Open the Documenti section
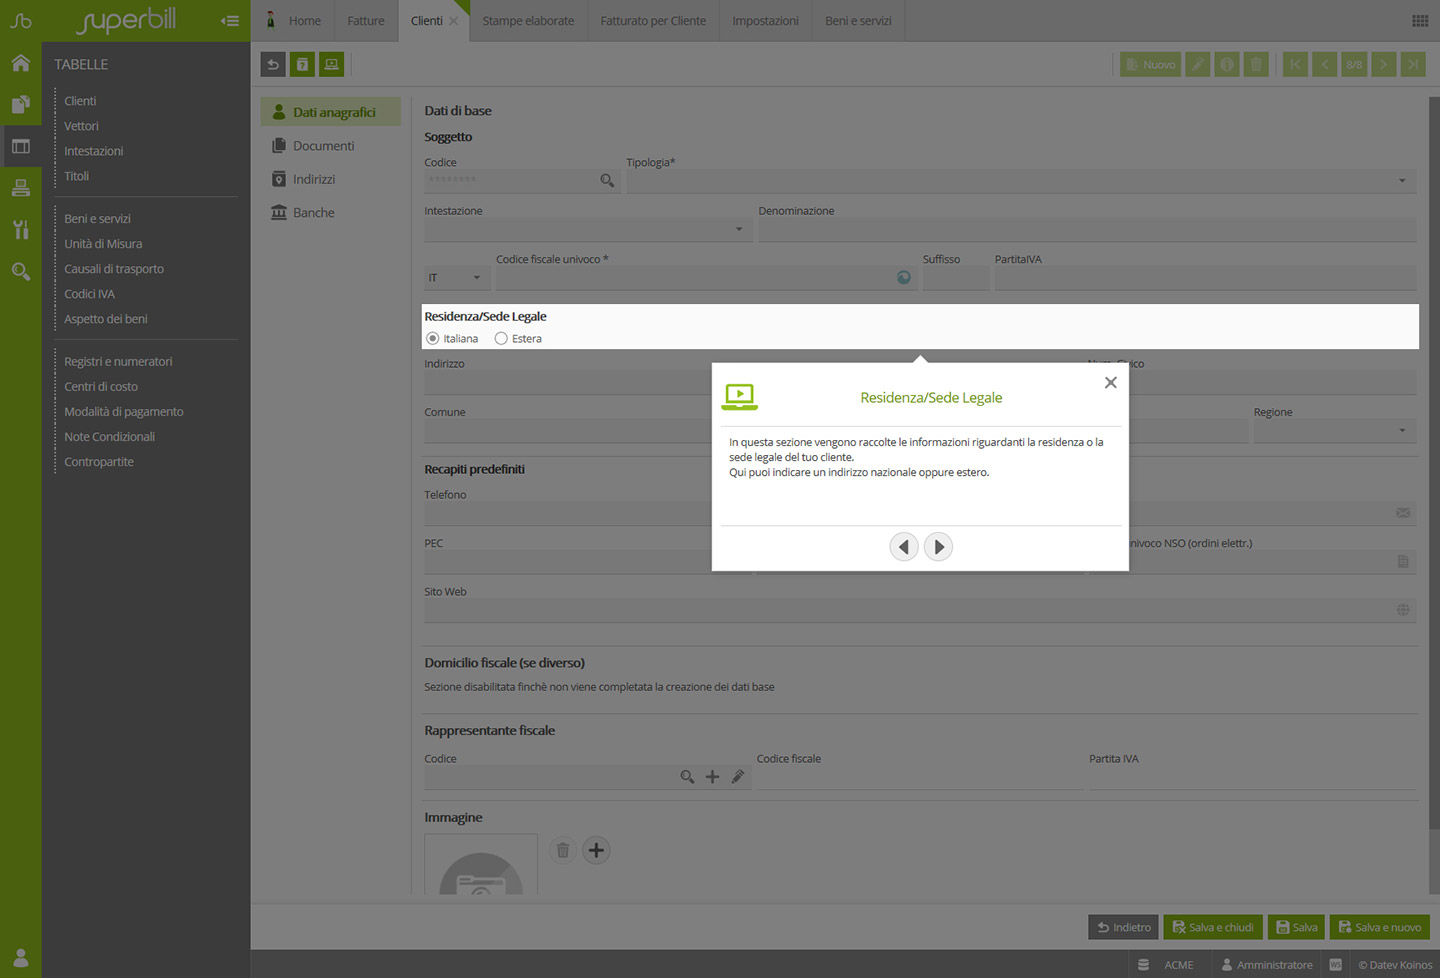The width and height of the screenshot is (1440, 978). 330,146
